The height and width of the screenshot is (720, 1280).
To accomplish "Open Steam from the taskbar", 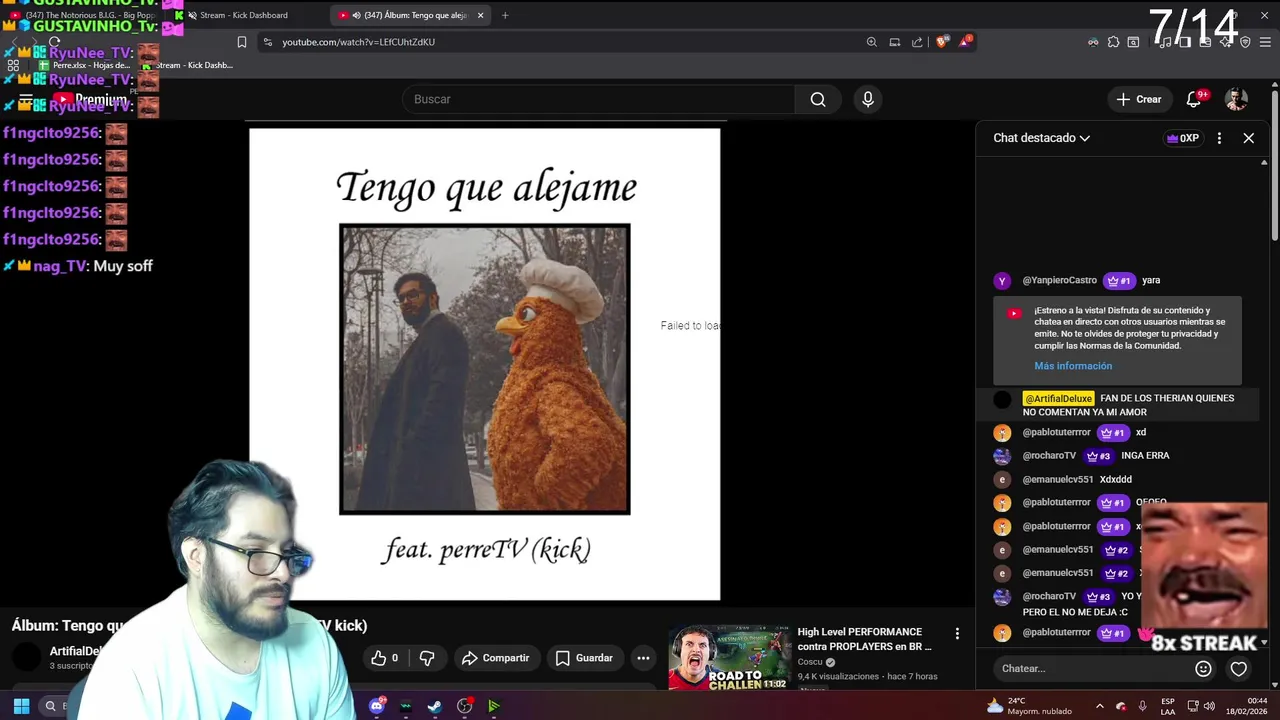I will (434, 706).
